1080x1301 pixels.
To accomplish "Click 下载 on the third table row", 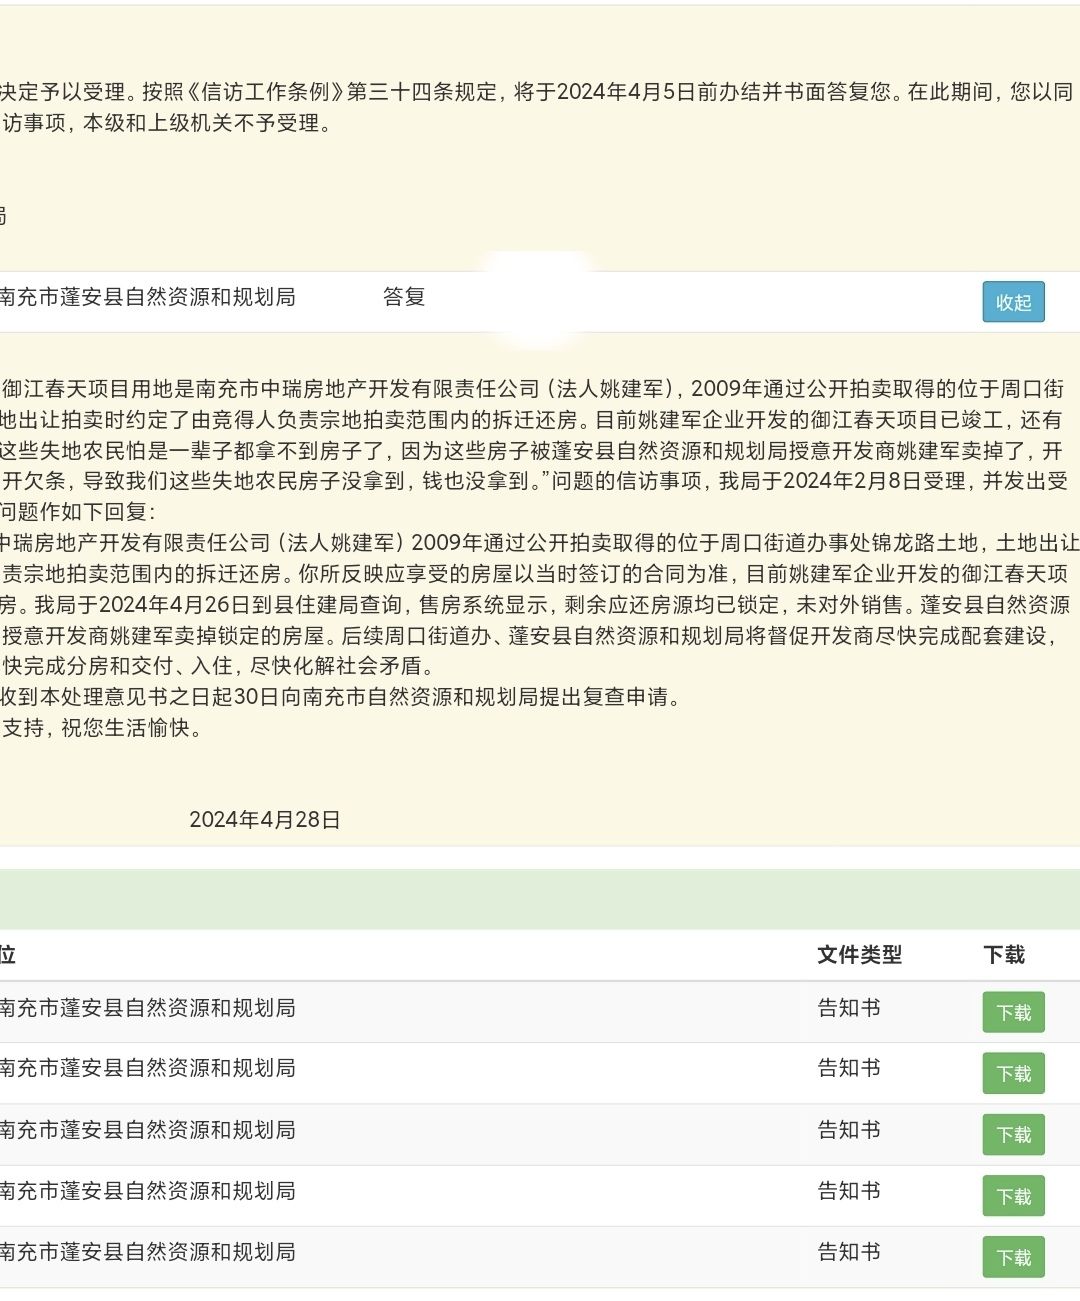I will pos(1013,1135).
